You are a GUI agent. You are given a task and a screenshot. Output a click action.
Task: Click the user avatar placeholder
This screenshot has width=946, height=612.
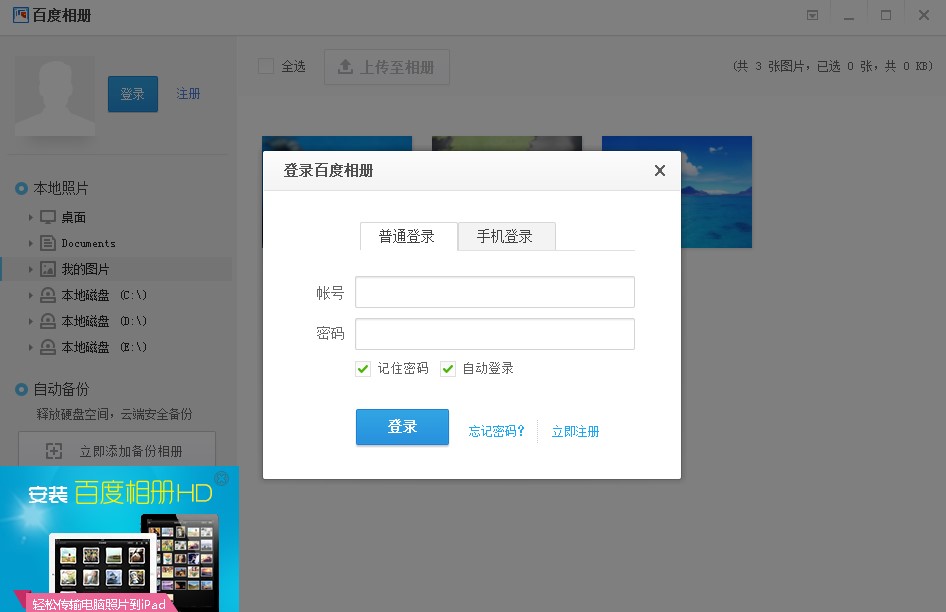point(55,96)
